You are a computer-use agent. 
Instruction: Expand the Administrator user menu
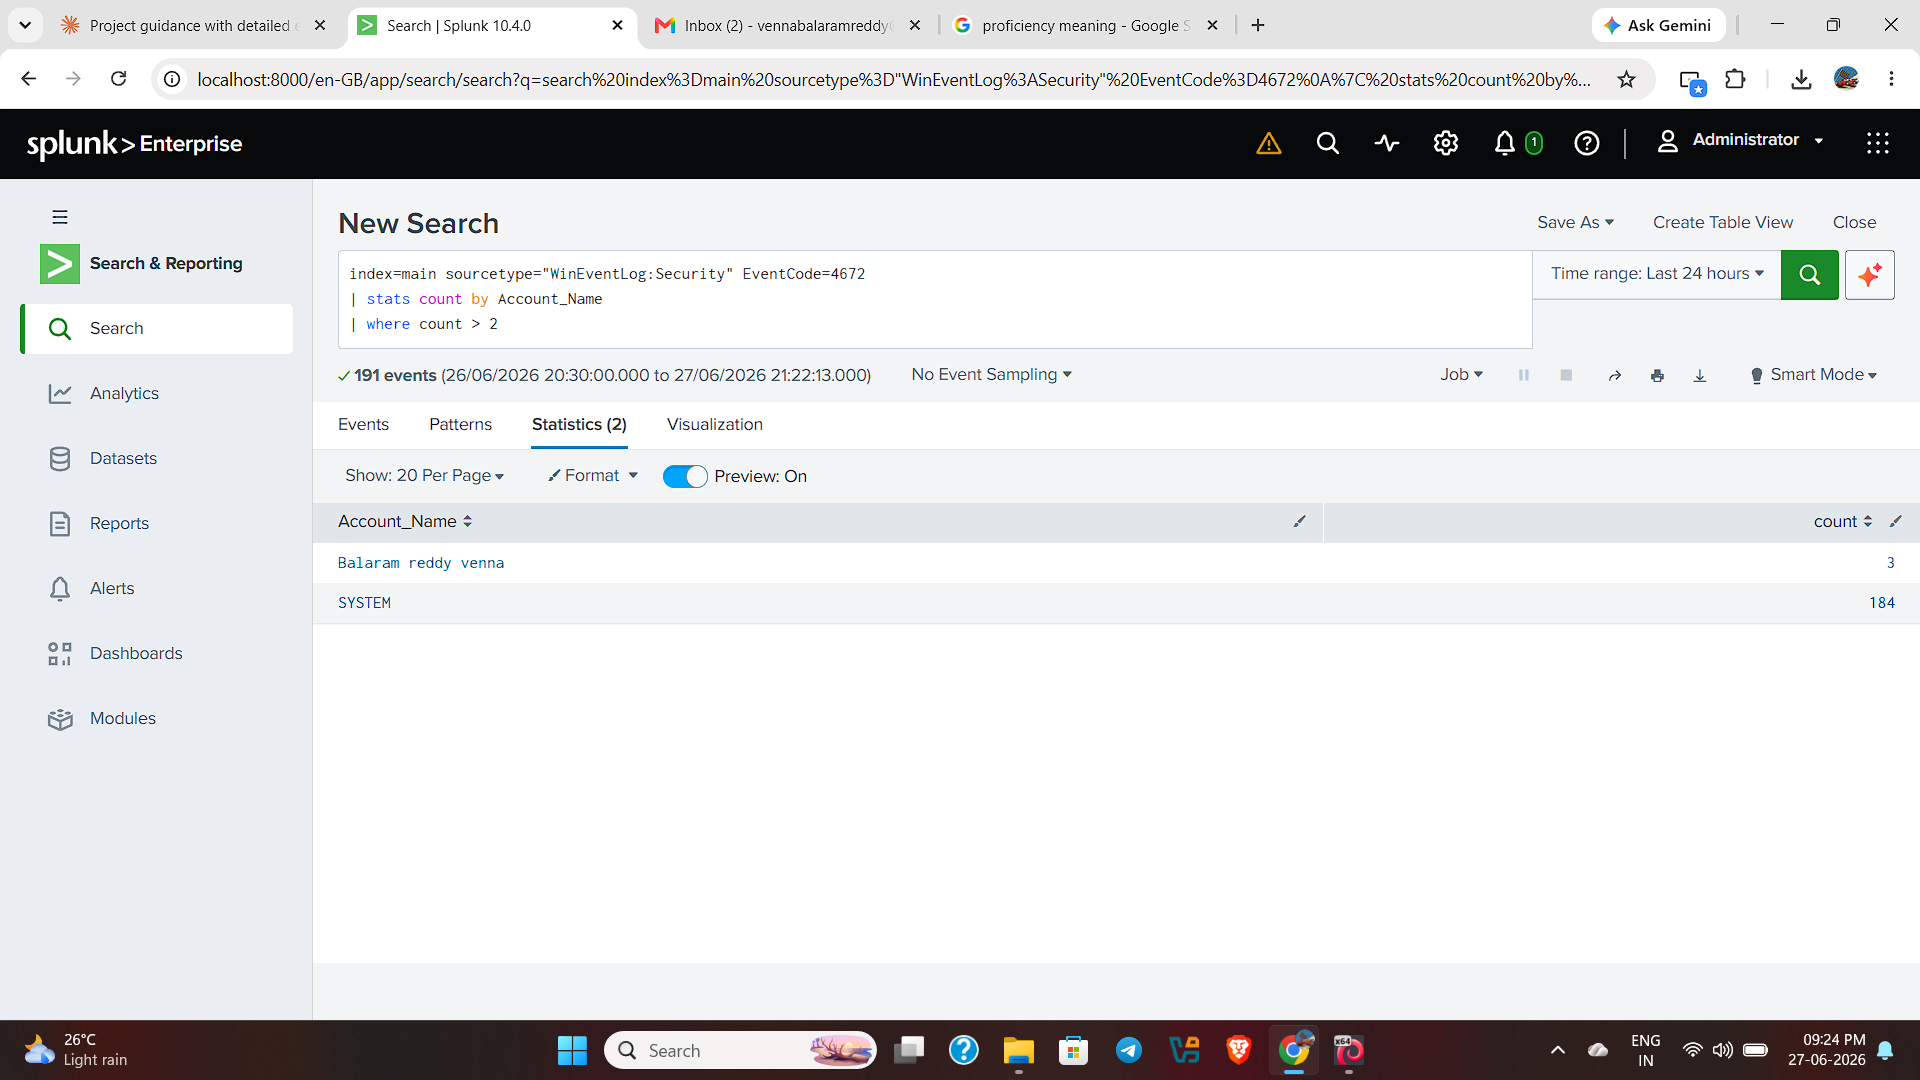click(1741, 141)
